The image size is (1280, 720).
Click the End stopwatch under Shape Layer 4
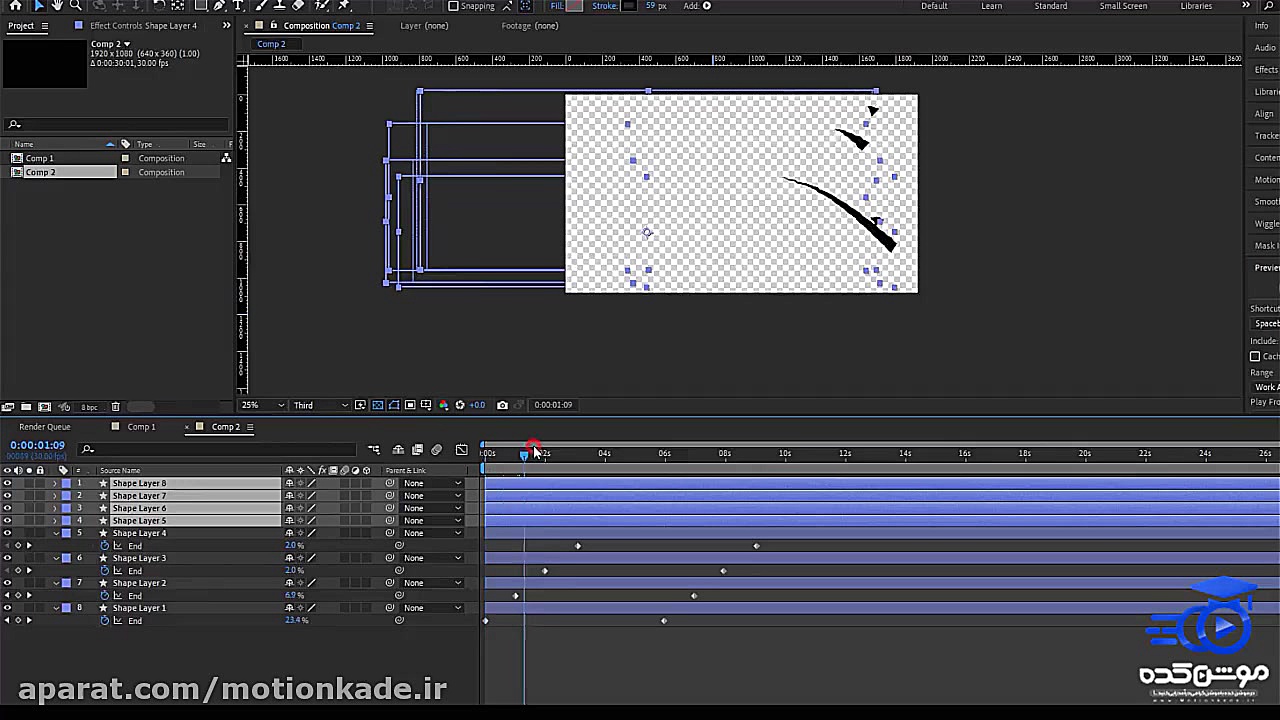(x=105, y=546)
